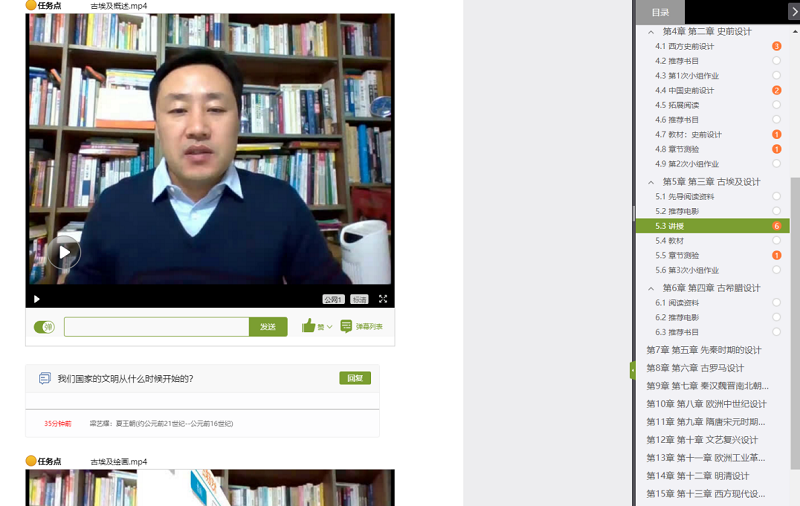Click the large play button overlay on video

(64, 253)
